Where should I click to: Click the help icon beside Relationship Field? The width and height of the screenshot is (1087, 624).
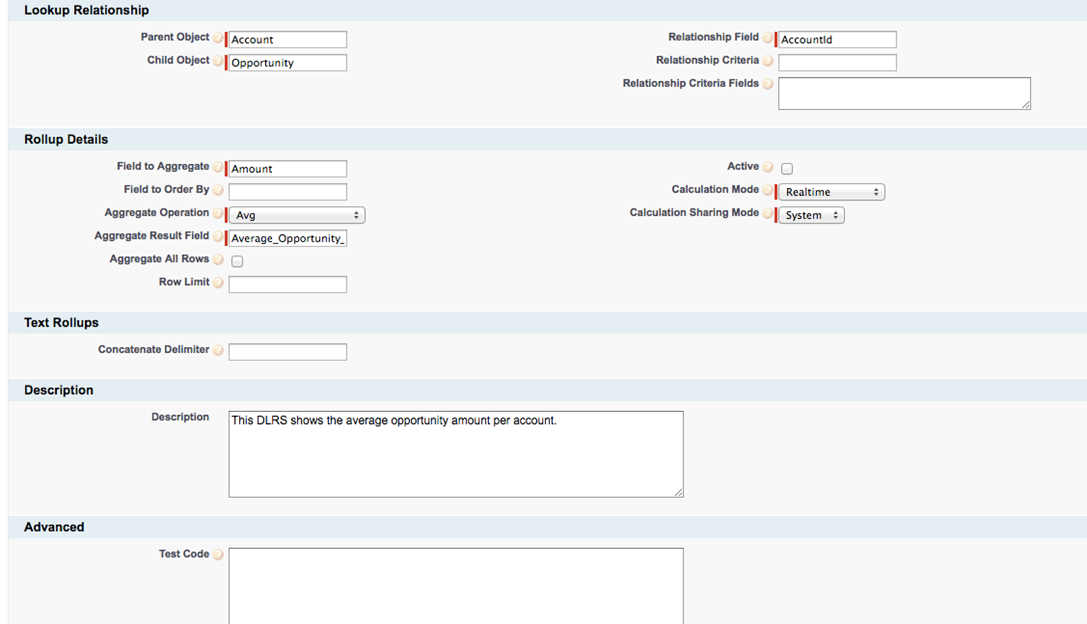click(x=768, y=38)
